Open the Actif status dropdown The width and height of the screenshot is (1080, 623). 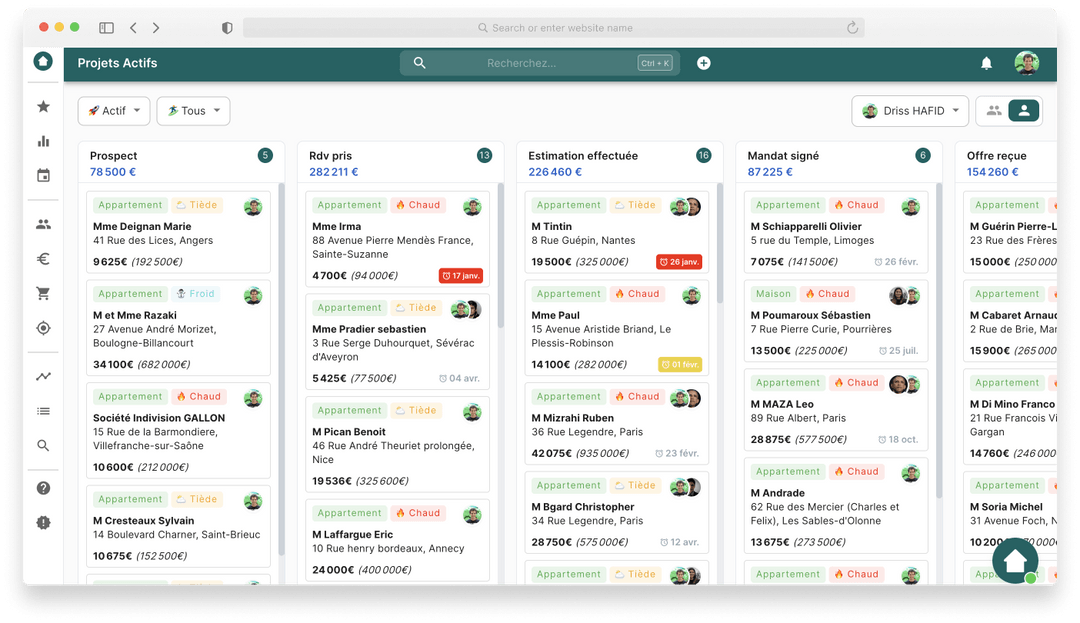tap(113, 111)
